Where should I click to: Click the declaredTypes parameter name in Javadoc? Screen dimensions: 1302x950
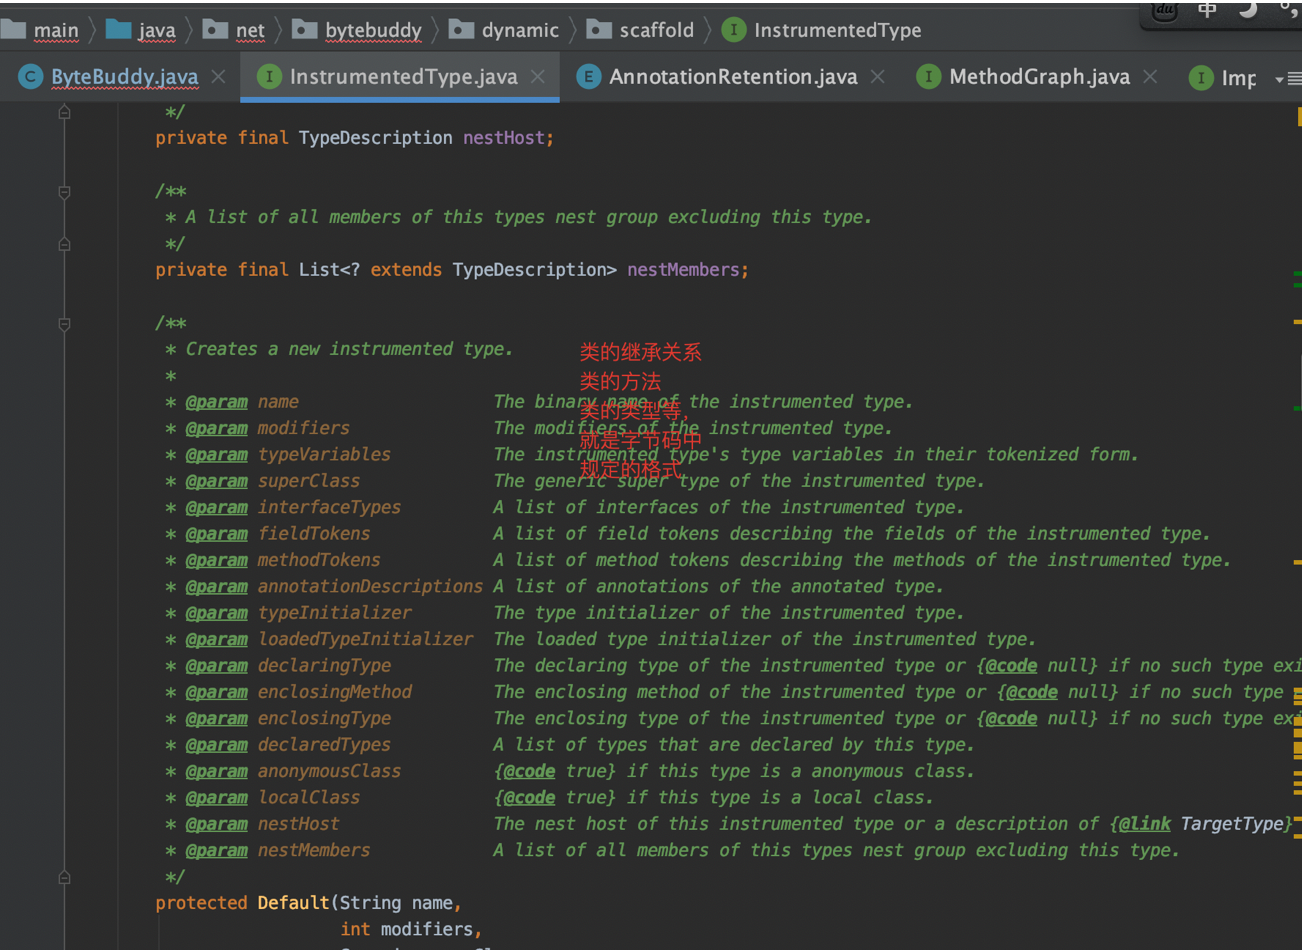(324, 745)
